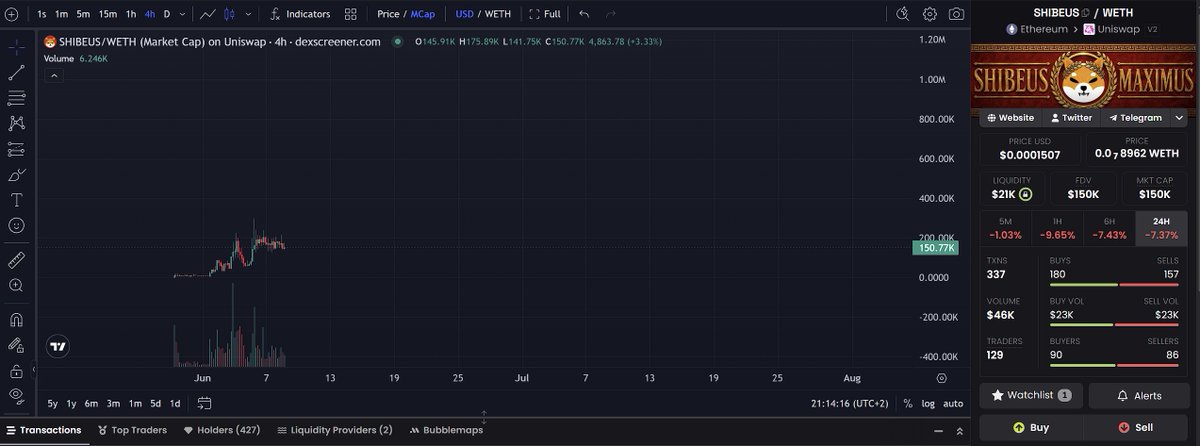1200x446 pixels.
Task: Set the chart interval to 1s
Action: (41, 15)
